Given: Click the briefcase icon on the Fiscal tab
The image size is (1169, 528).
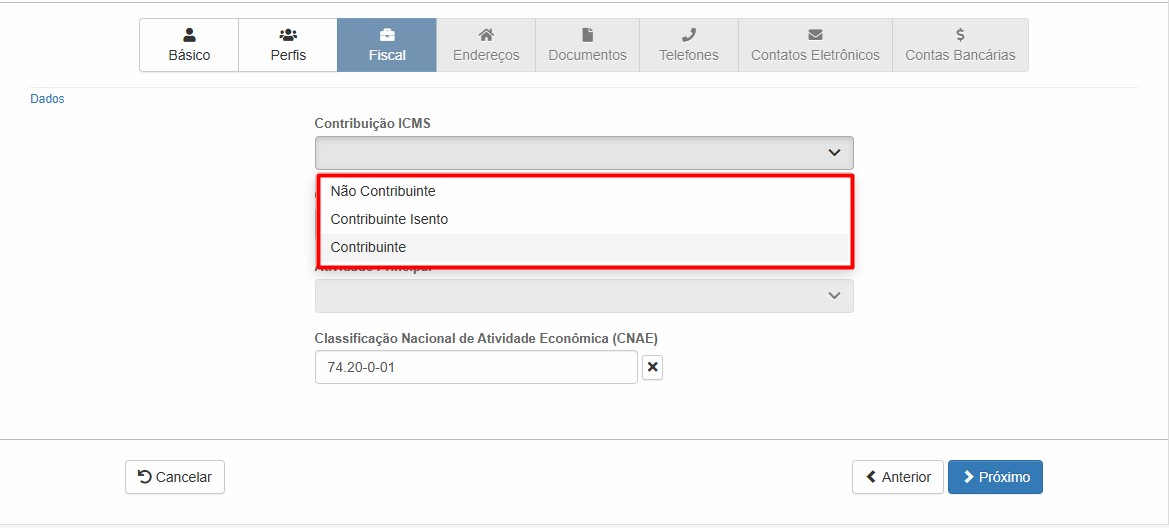Looking at the screenshot, I should tap(387, 35).
